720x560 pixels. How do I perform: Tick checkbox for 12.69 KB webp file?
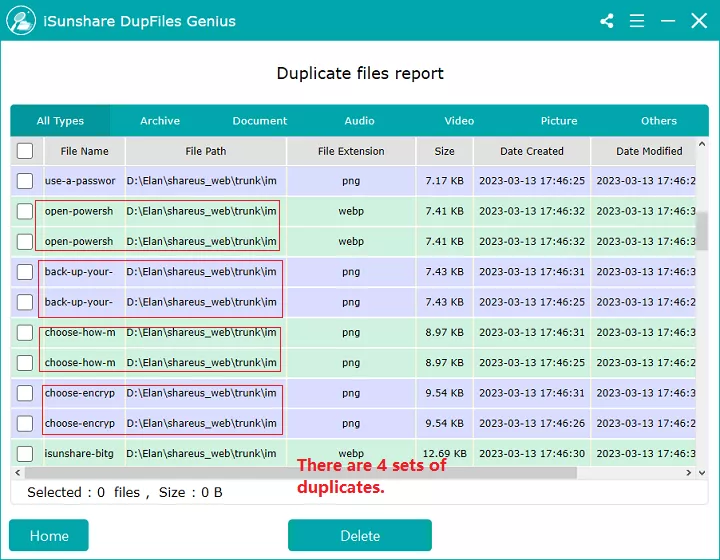pos(25,454)
